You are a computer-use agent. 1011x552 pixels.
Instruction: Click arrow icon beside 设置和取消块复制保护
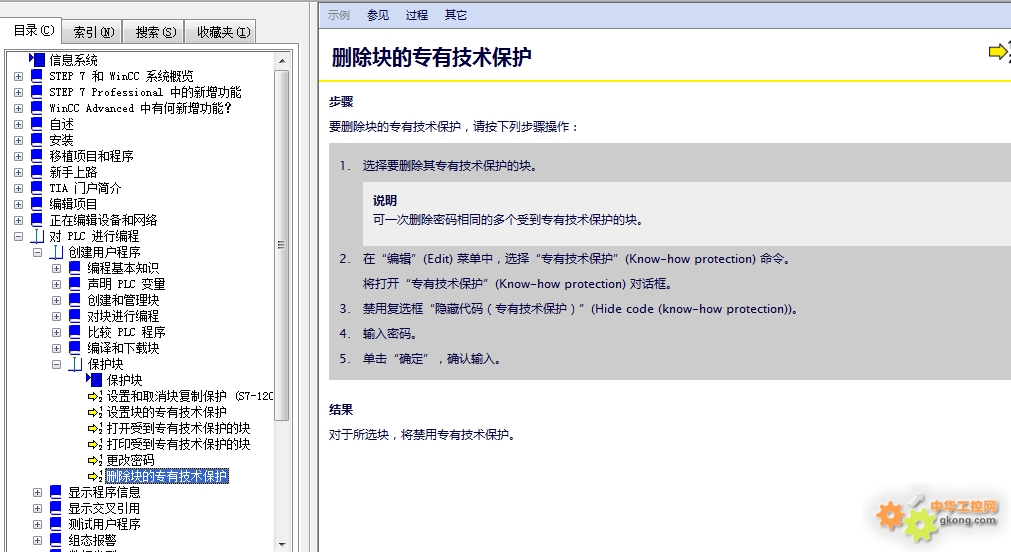click(x=95, y=396)
